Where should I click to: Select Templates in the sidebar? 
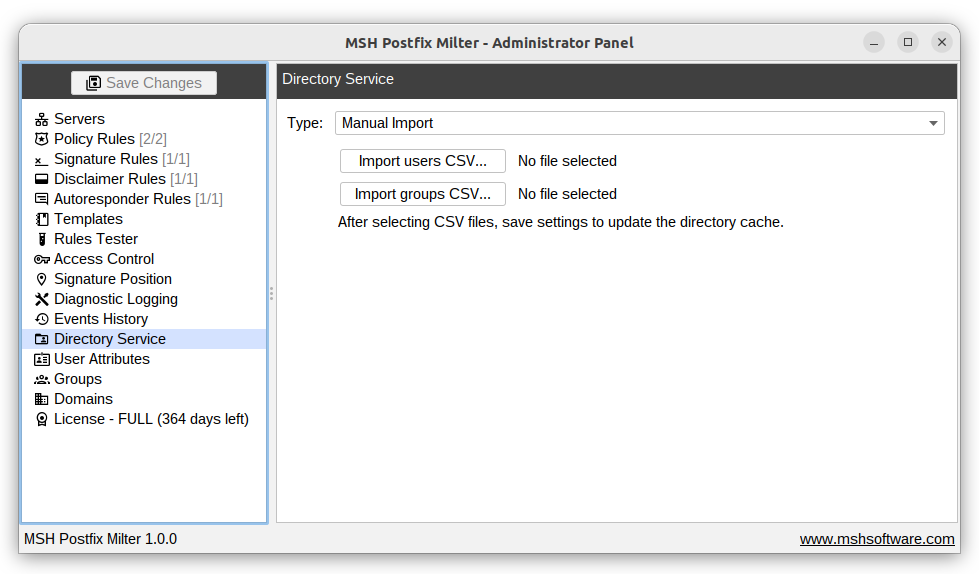pyautogui.click(x=88, y=219)
